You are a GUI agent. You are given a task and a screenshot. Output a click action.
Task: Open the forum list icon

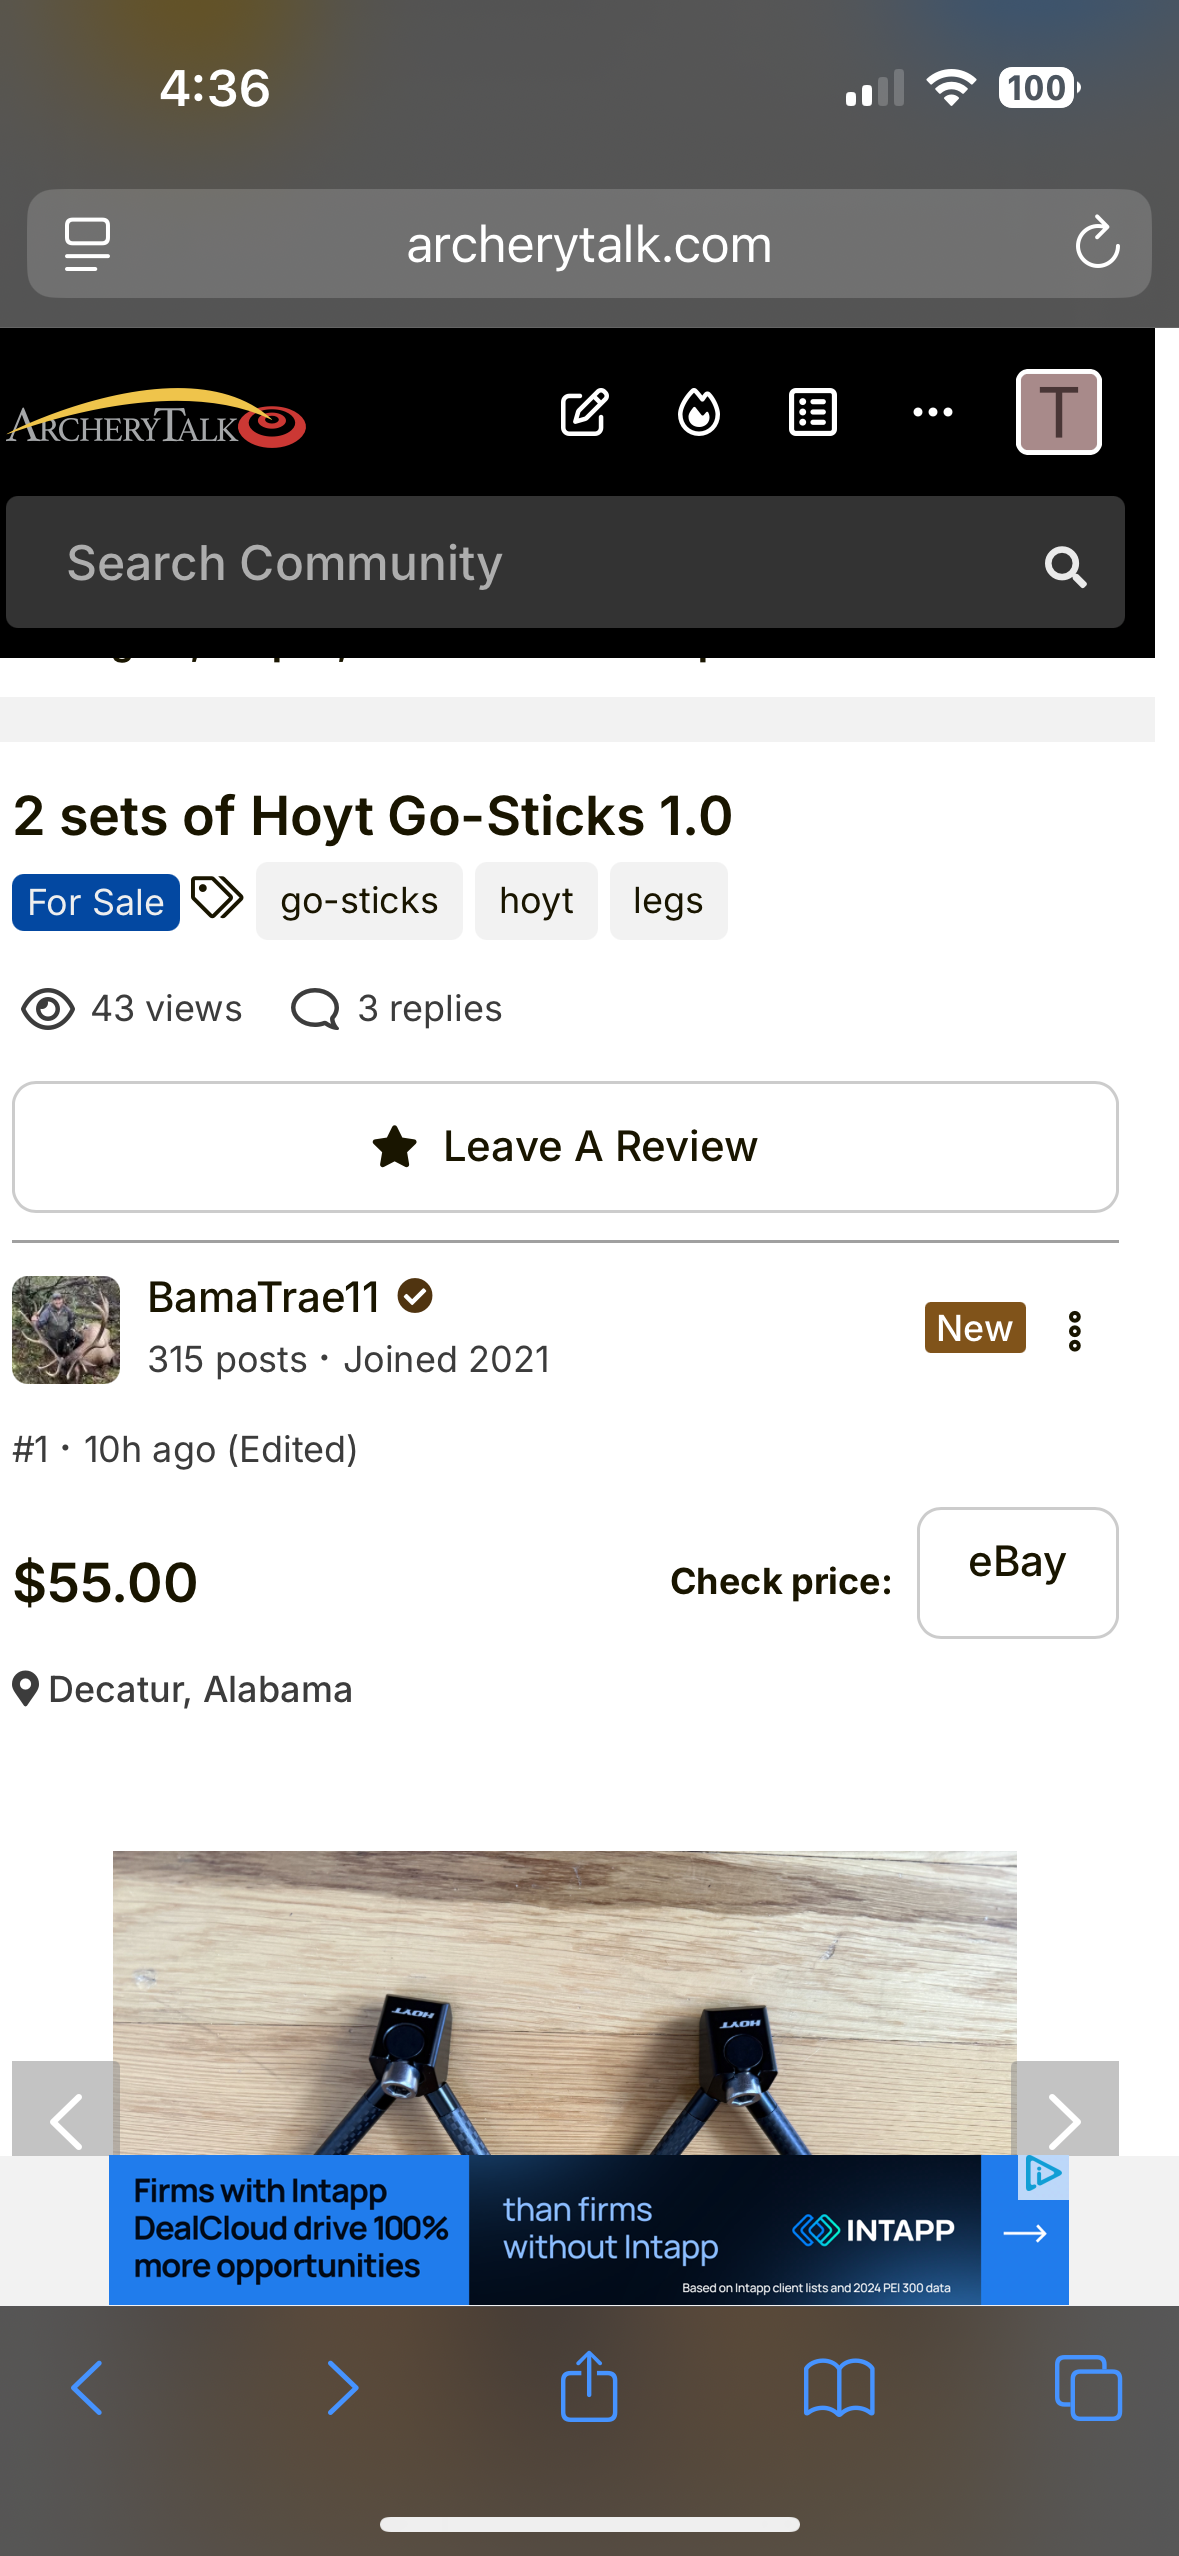pos(813,412)
